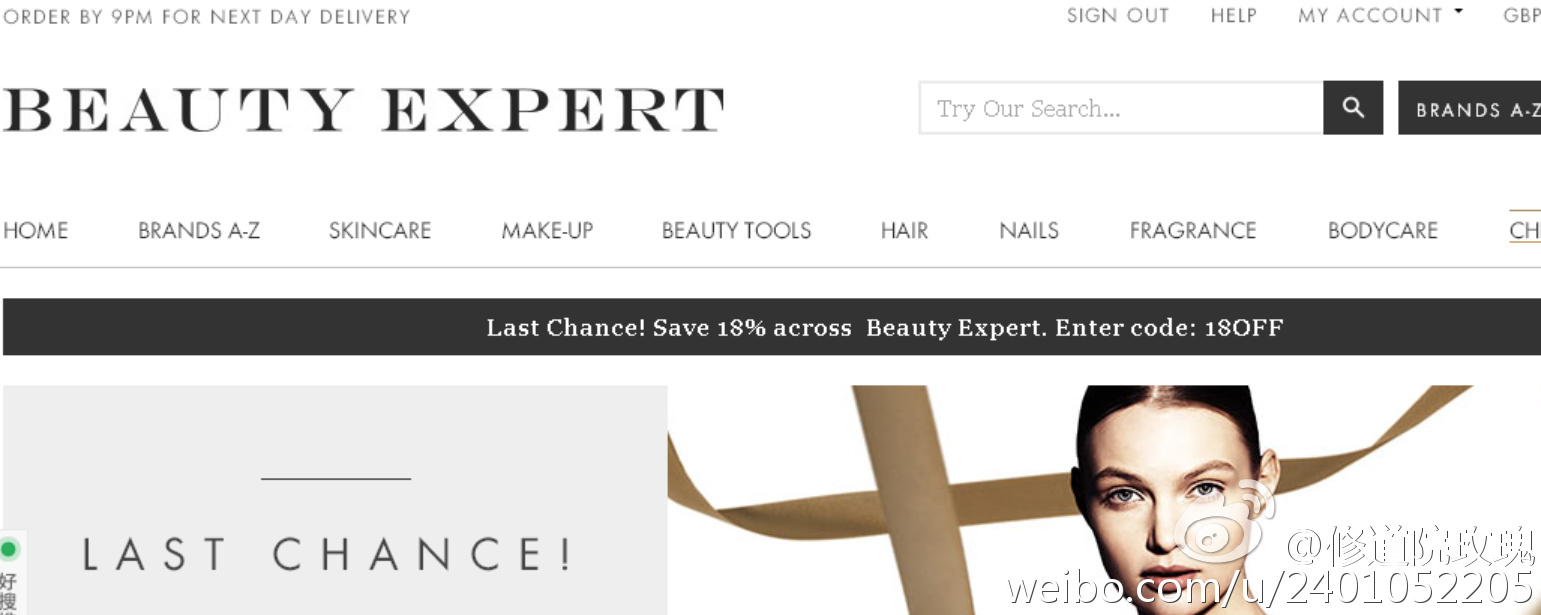Open the Last Chance promotional image
Viewport: 1541px width, 615px height.
pyautogui.click(x=335, y=500)
